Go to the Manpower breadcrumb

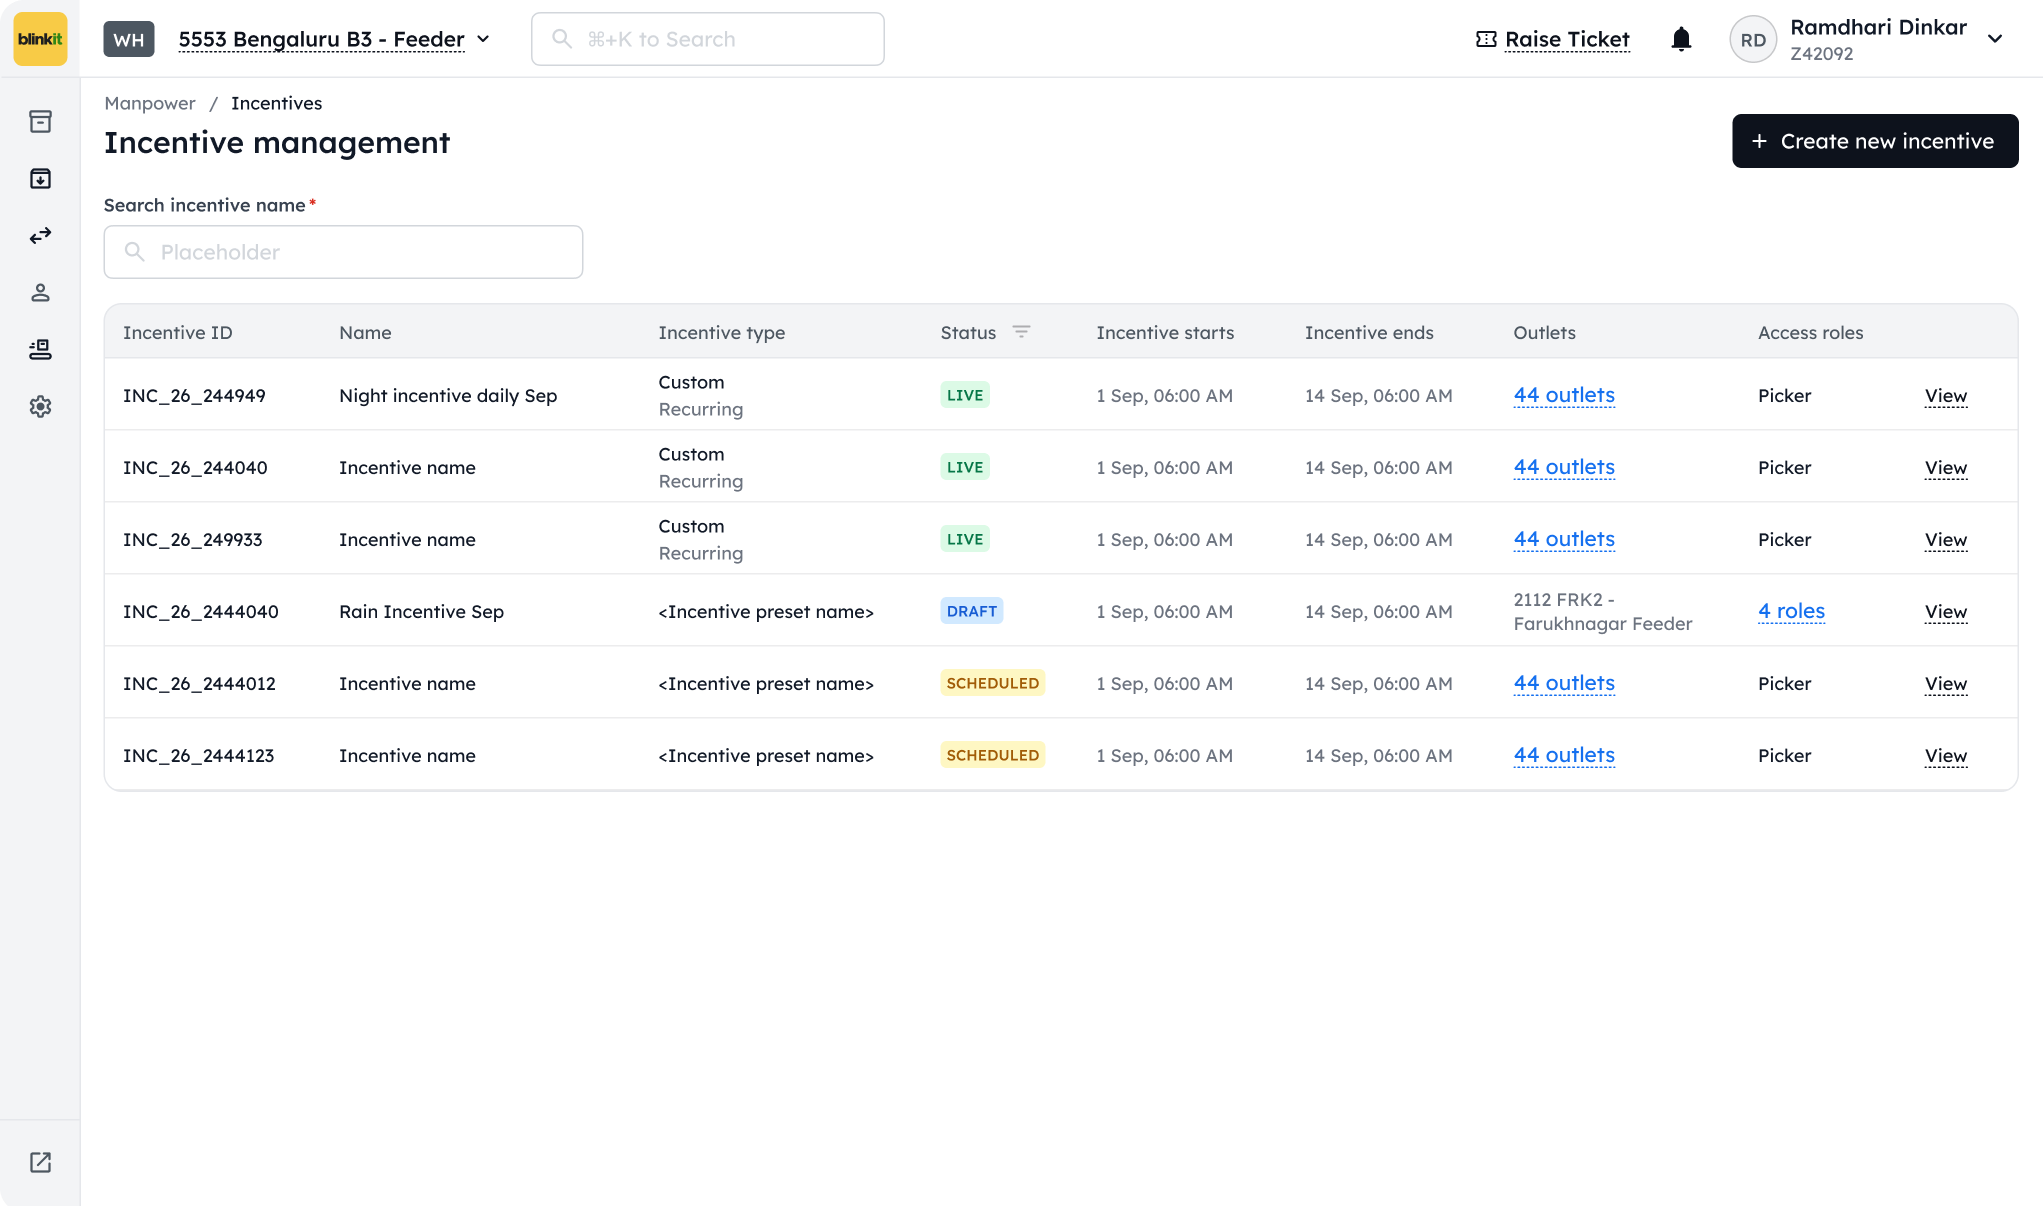150,103
